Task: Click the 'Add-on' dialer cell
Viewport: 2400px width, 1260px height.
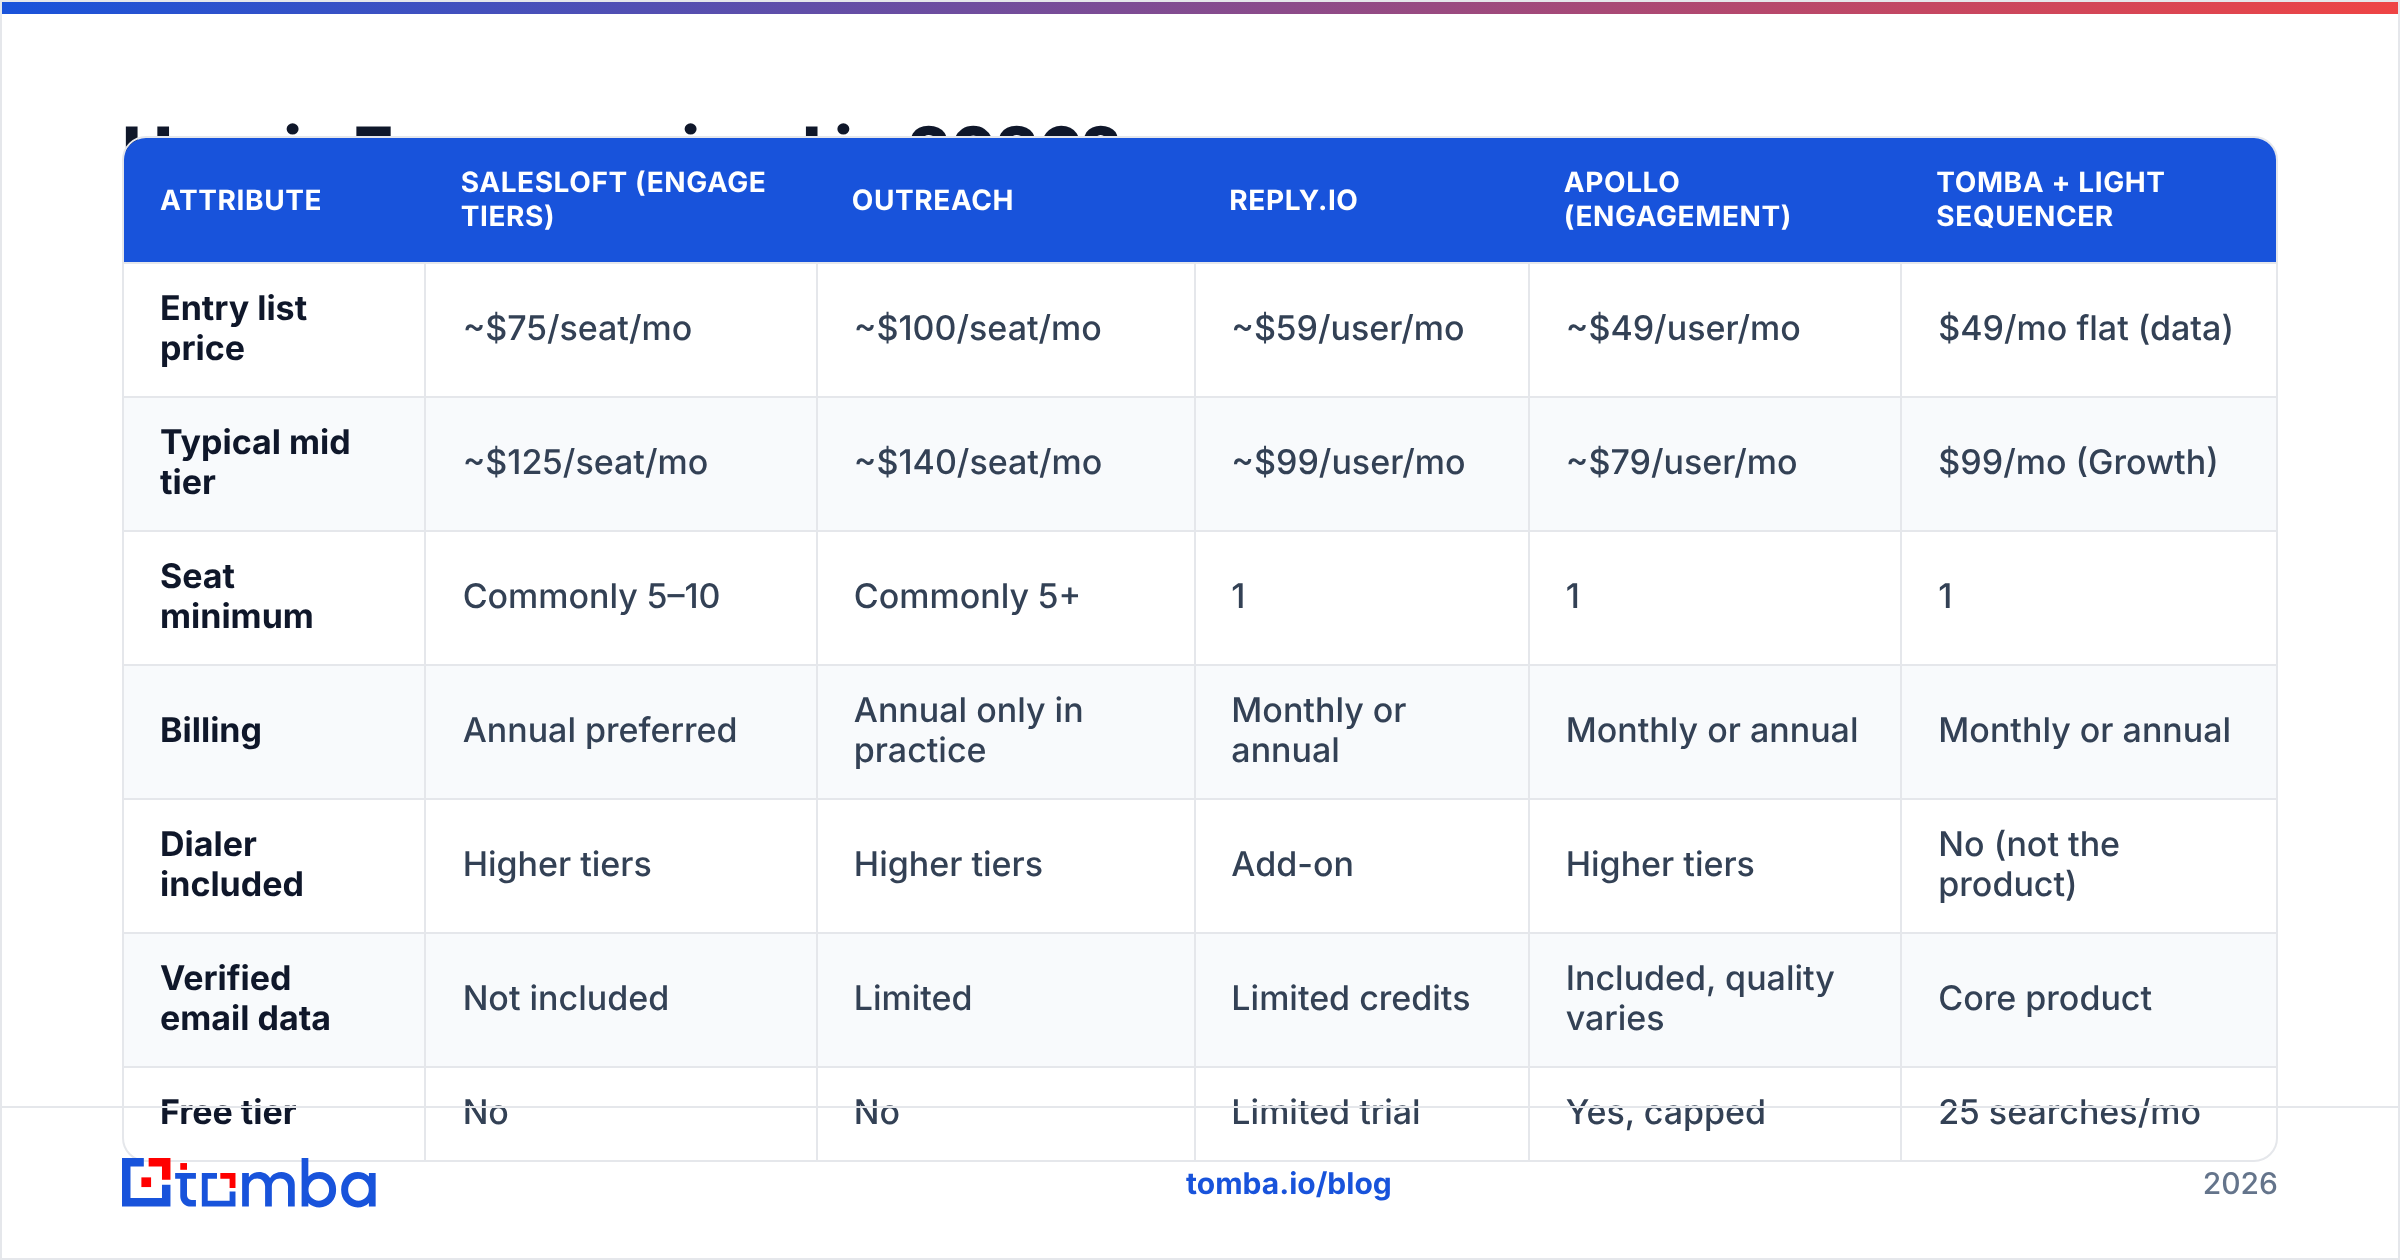Action: tap(1292, 864)
